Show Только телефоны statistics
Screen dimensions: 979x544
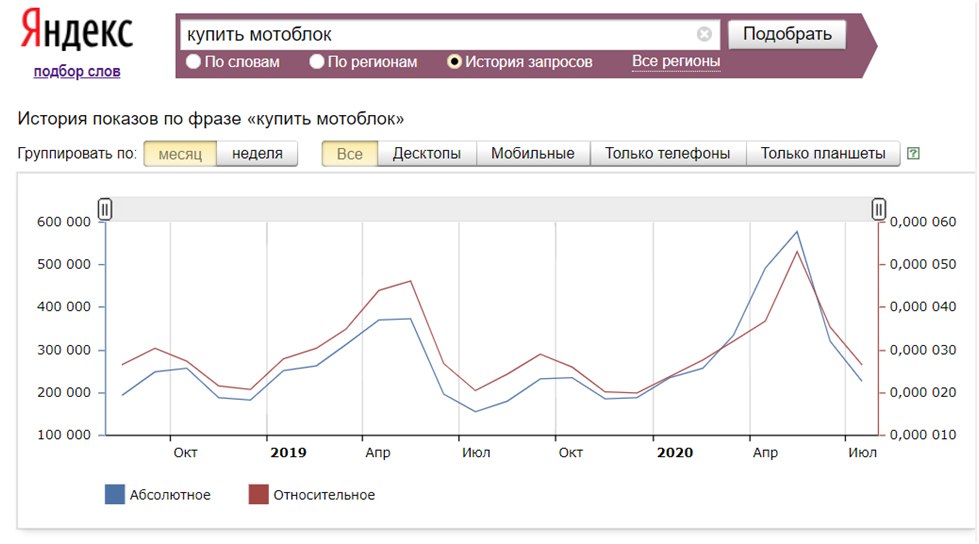[x=668, y=154]
